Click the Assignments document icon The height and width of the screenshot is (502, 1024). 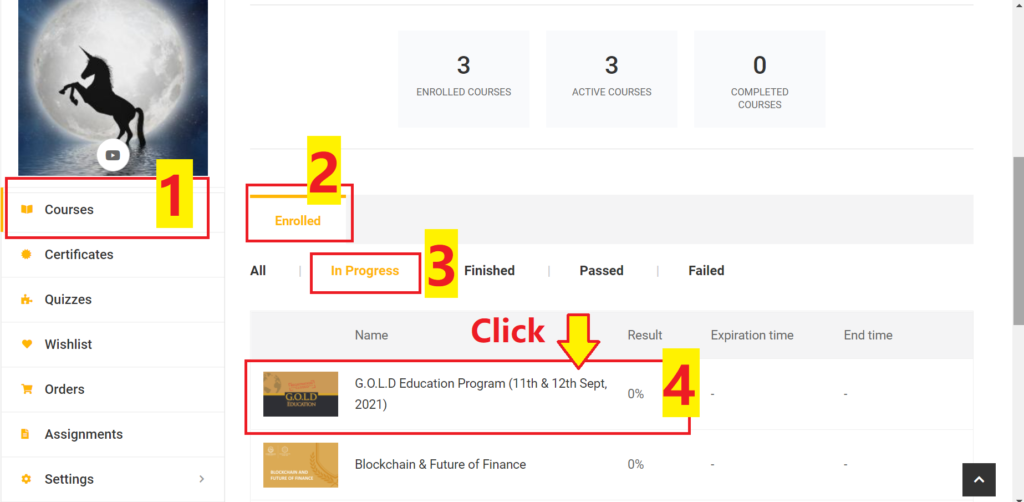pos(27,434)
